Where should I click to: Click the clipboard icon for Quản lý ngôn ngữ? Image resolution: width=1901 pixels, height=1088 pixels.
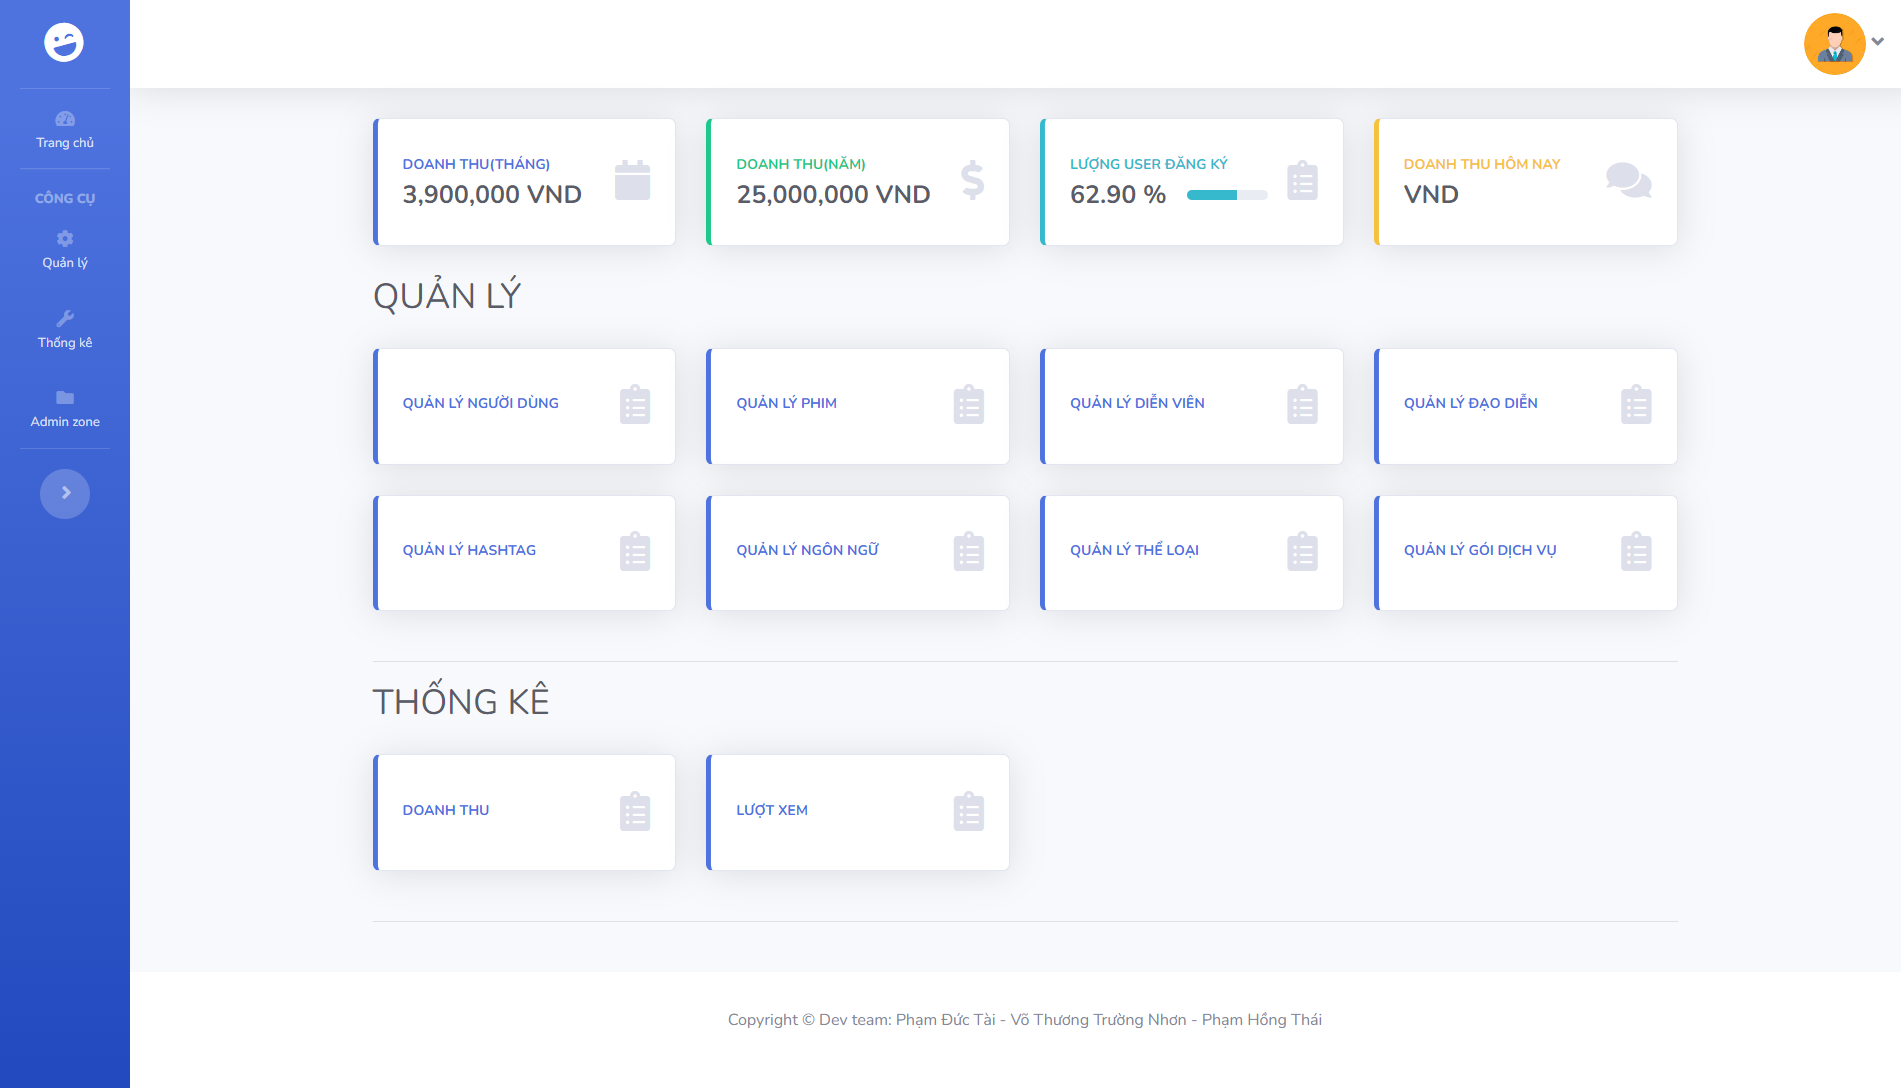pos(969,551)
